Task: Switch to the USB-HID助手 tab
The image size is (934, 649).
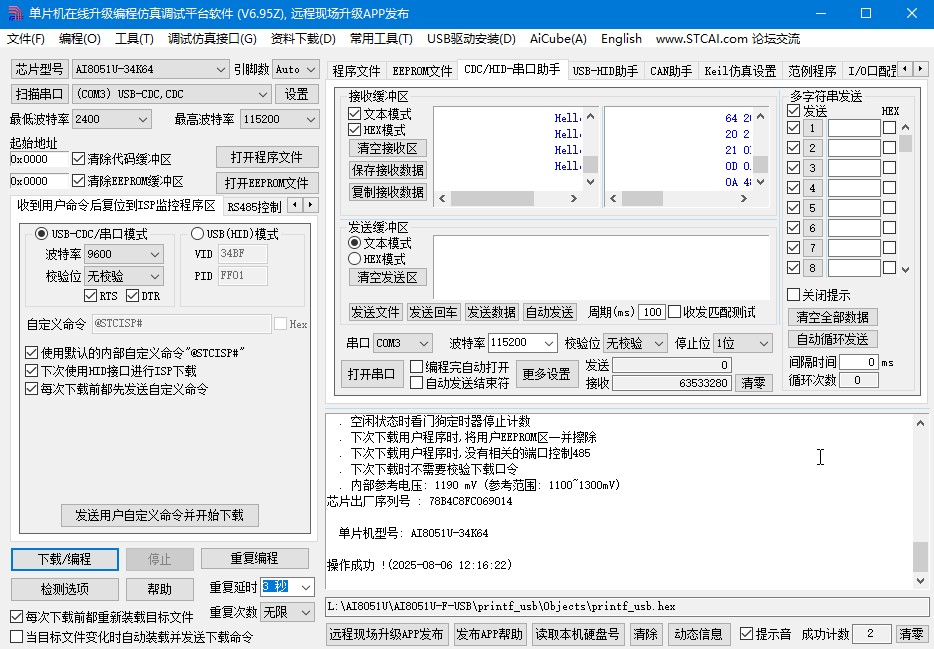Action: (605, 71)
